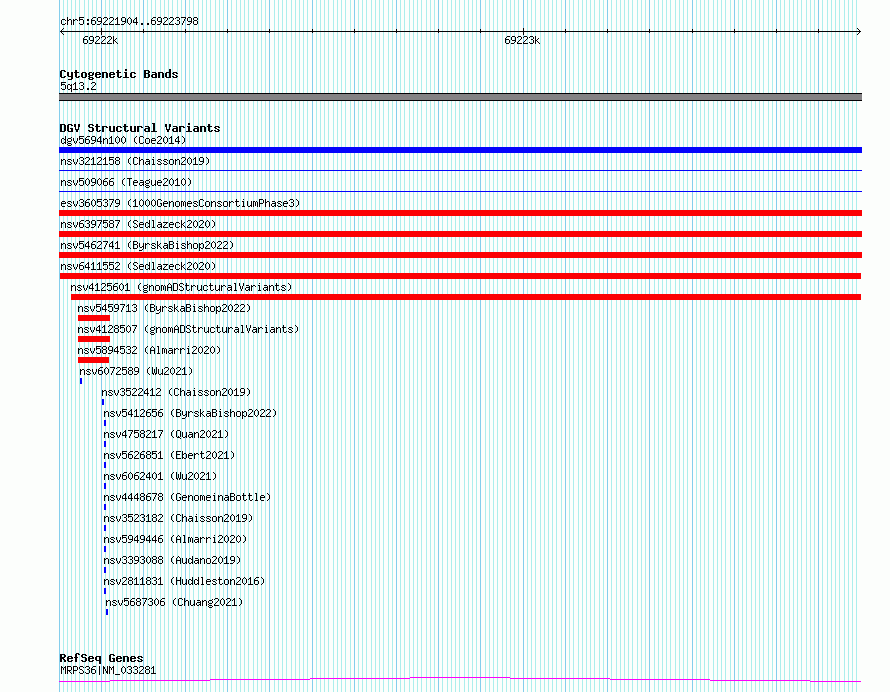Image resolution: width=890 pixels, height=692 pixels.
Task: Open nsv4128507 (gnomADStructuralVariants) variant
Action: tap(188, 329)
